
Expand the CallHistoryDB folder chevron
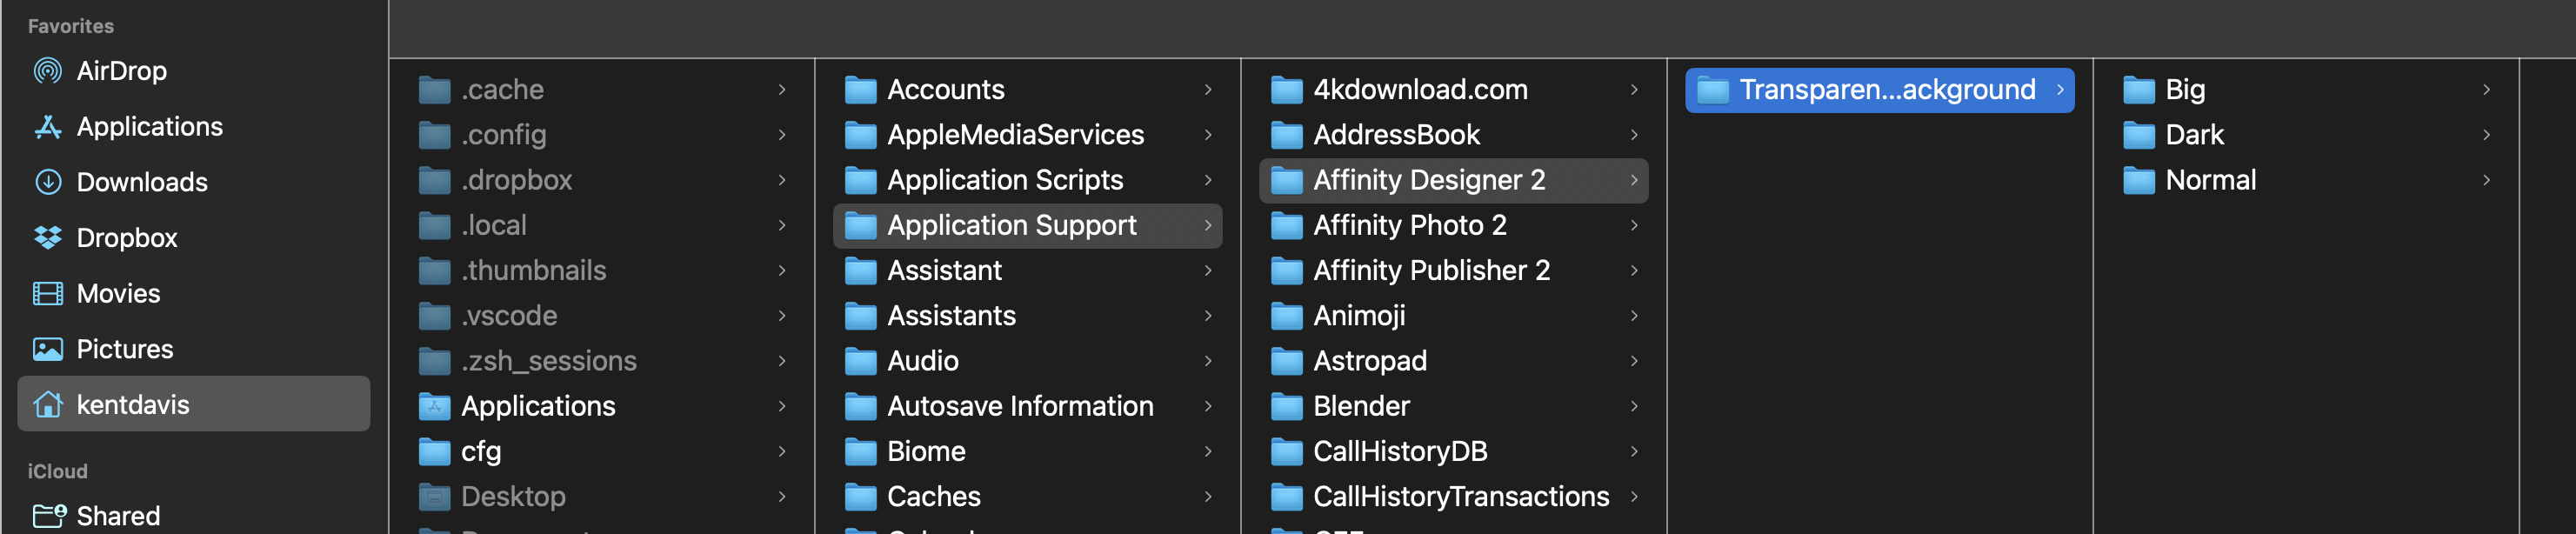[1634, 451]
